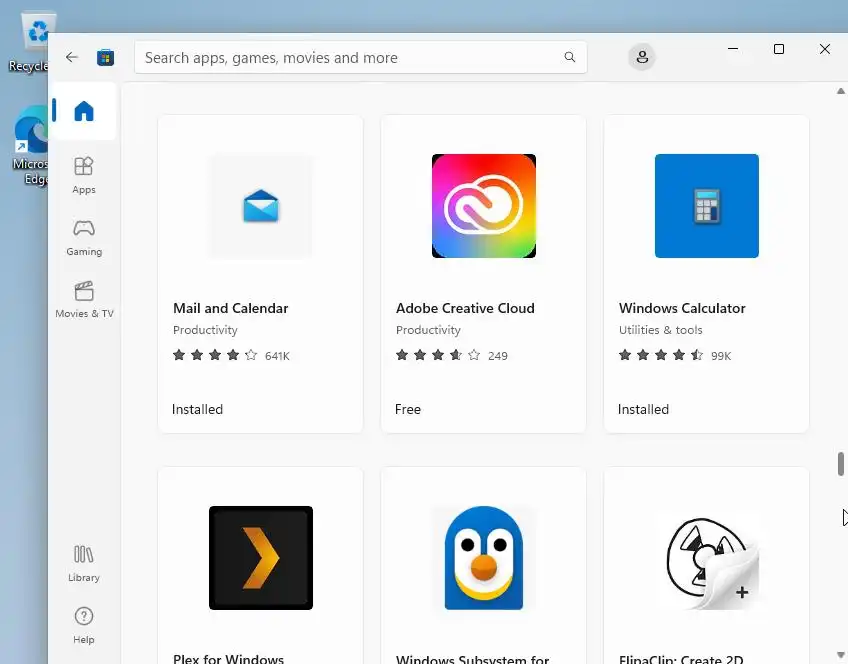848x664 pixels.
Task: Open the Apps section in sidebar
Action: coord(84,175)
